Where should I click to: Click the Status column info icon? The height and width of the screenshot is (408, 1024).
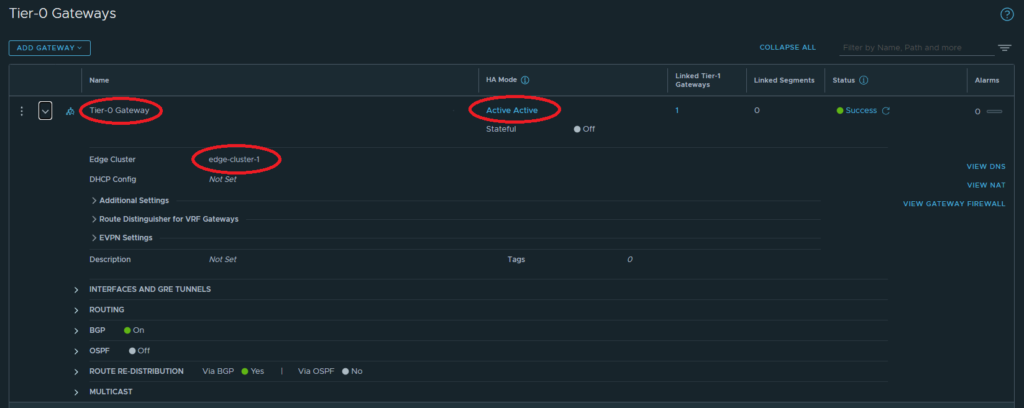863,80
